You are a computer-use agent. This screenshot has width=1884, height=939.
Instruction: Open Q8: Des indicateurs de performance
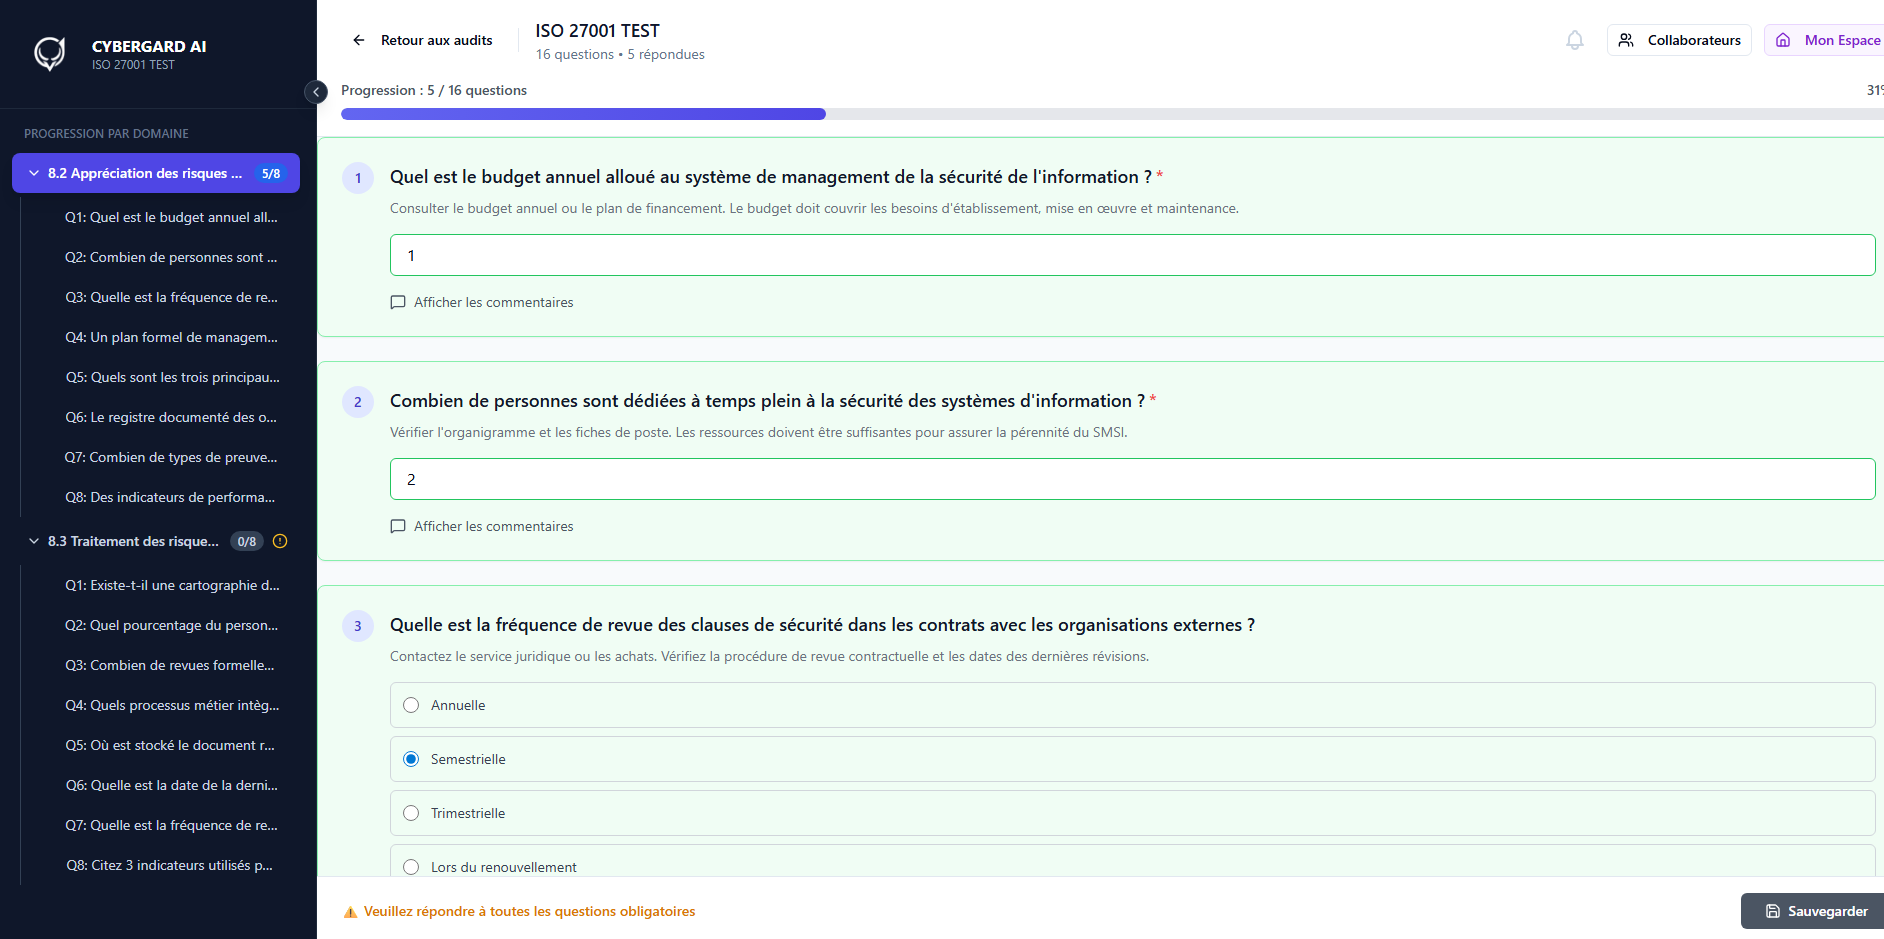pyautogui.click(x=171, y=497)
